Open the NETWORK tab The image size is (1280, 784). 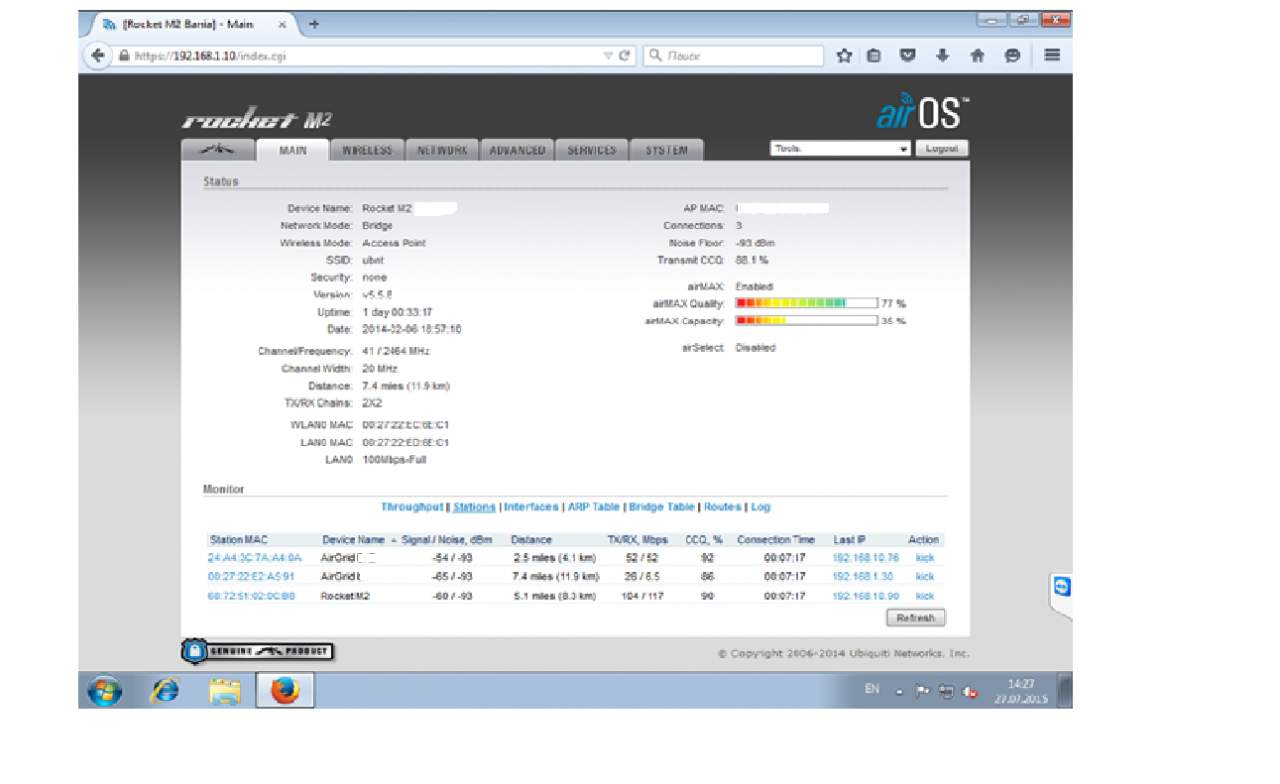pos(442,150)
